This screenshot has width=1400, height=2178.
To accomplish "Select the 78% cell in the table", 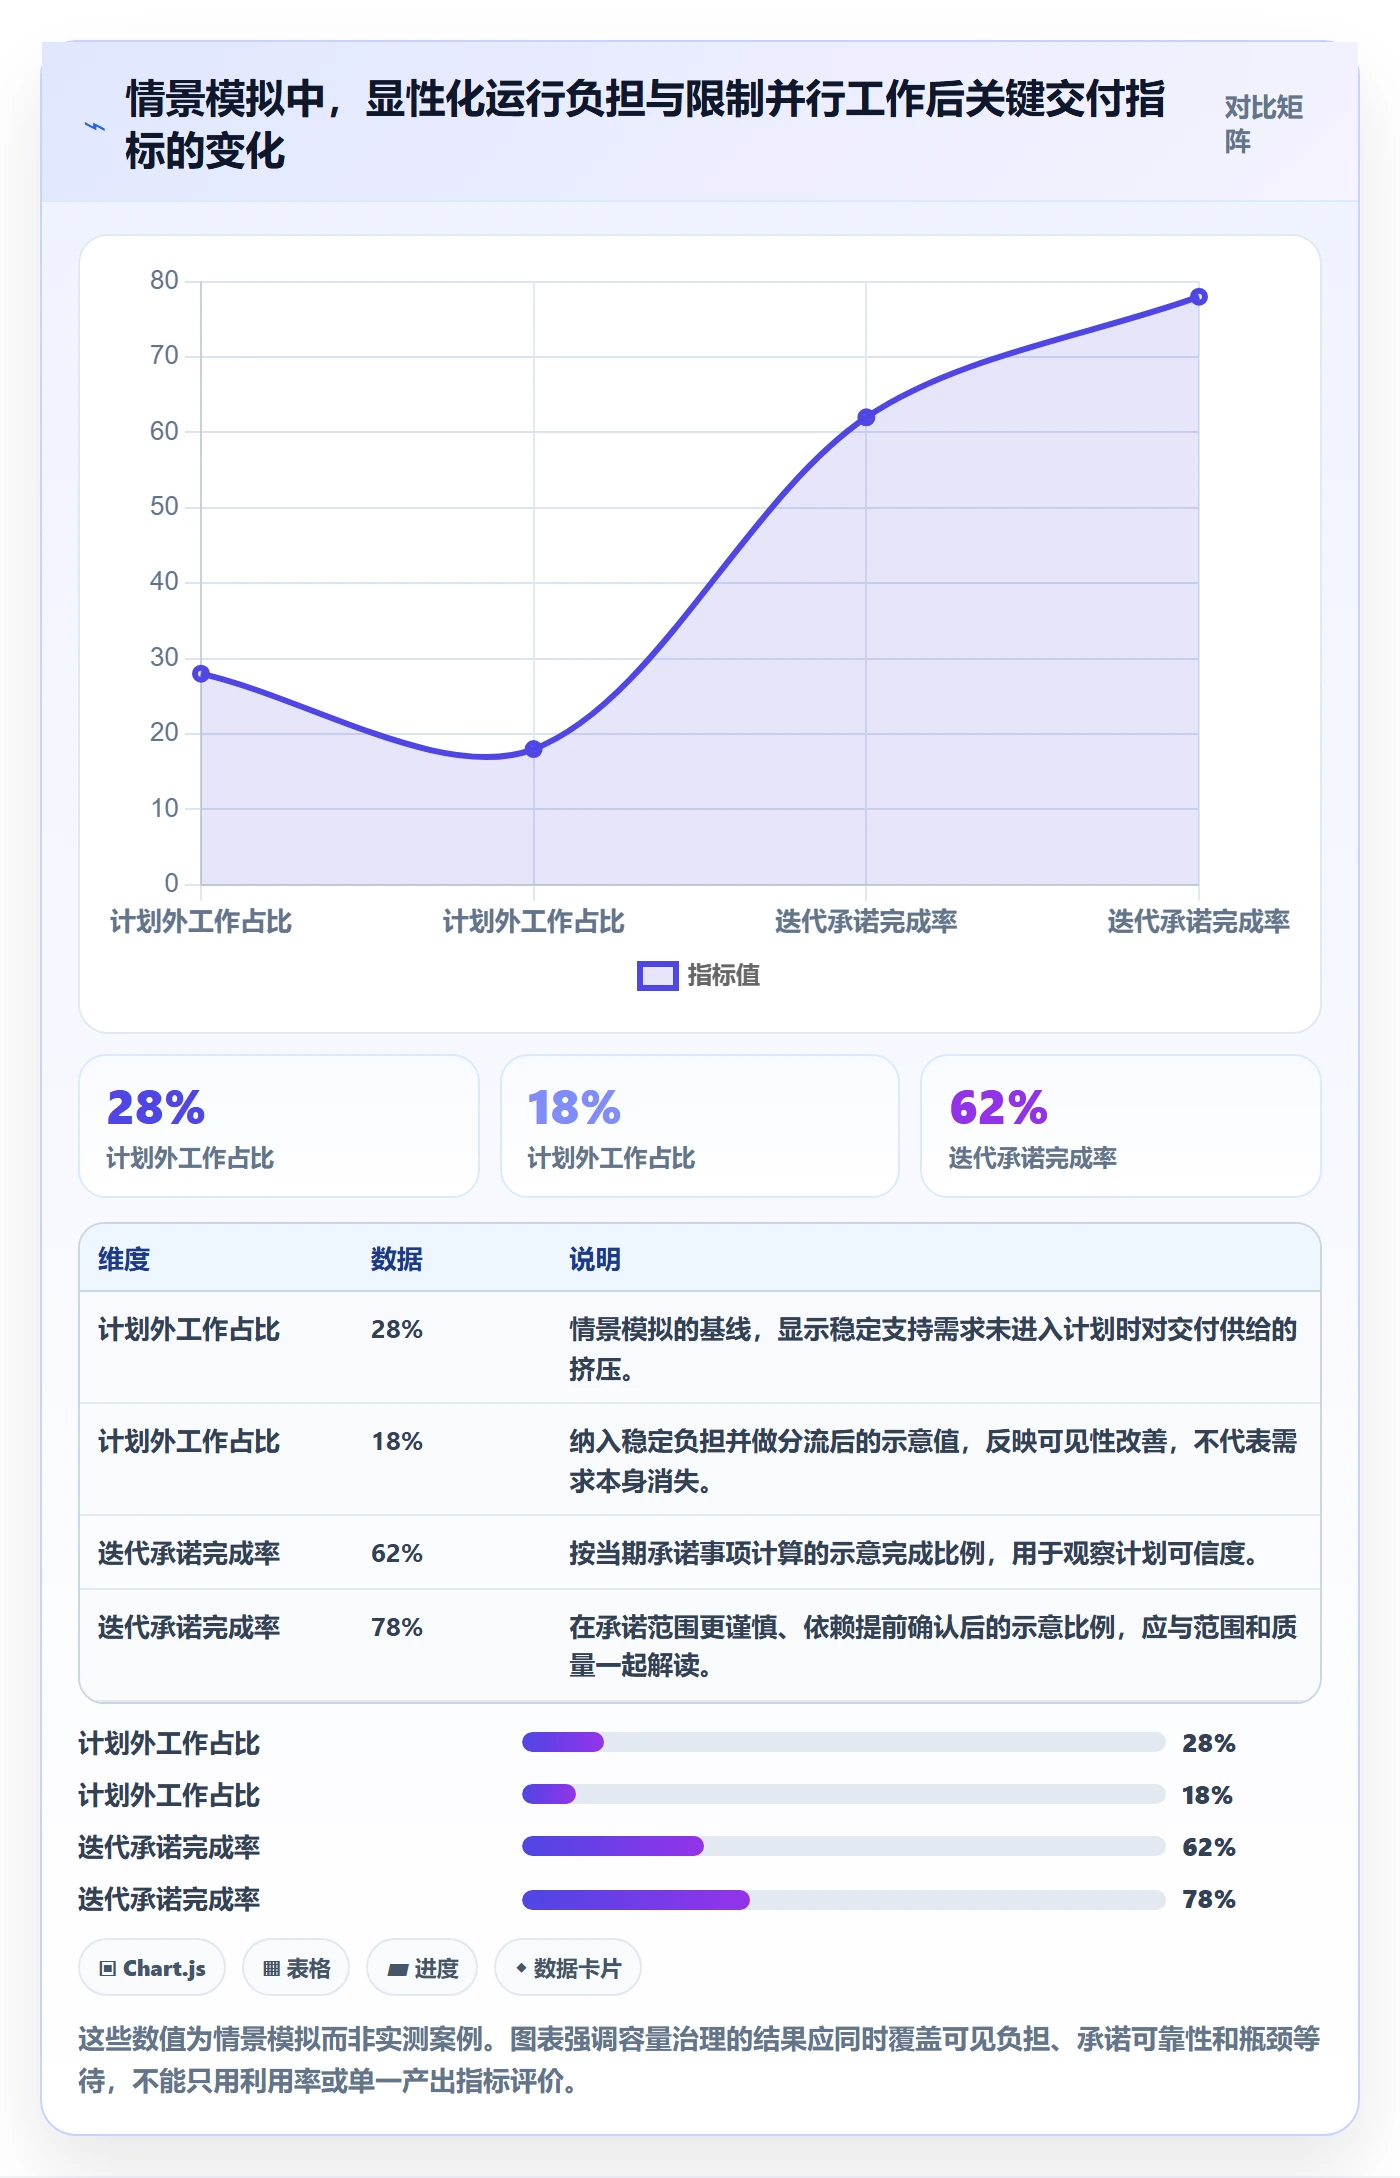I will (x=397, y=1628).
